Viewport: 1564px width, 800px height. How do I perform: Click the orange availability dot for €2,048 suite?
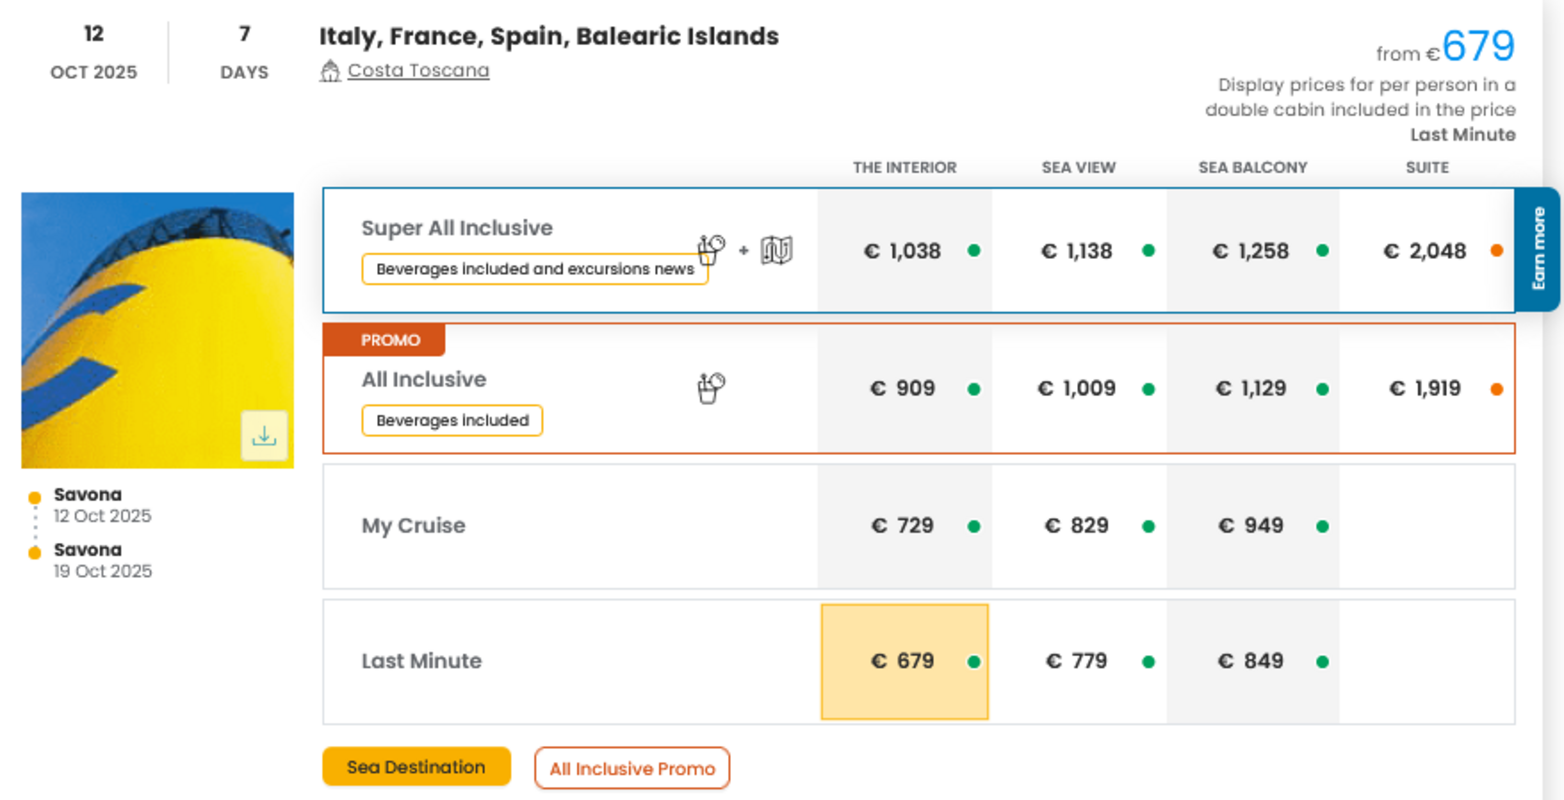click(x=1496, y=251)
